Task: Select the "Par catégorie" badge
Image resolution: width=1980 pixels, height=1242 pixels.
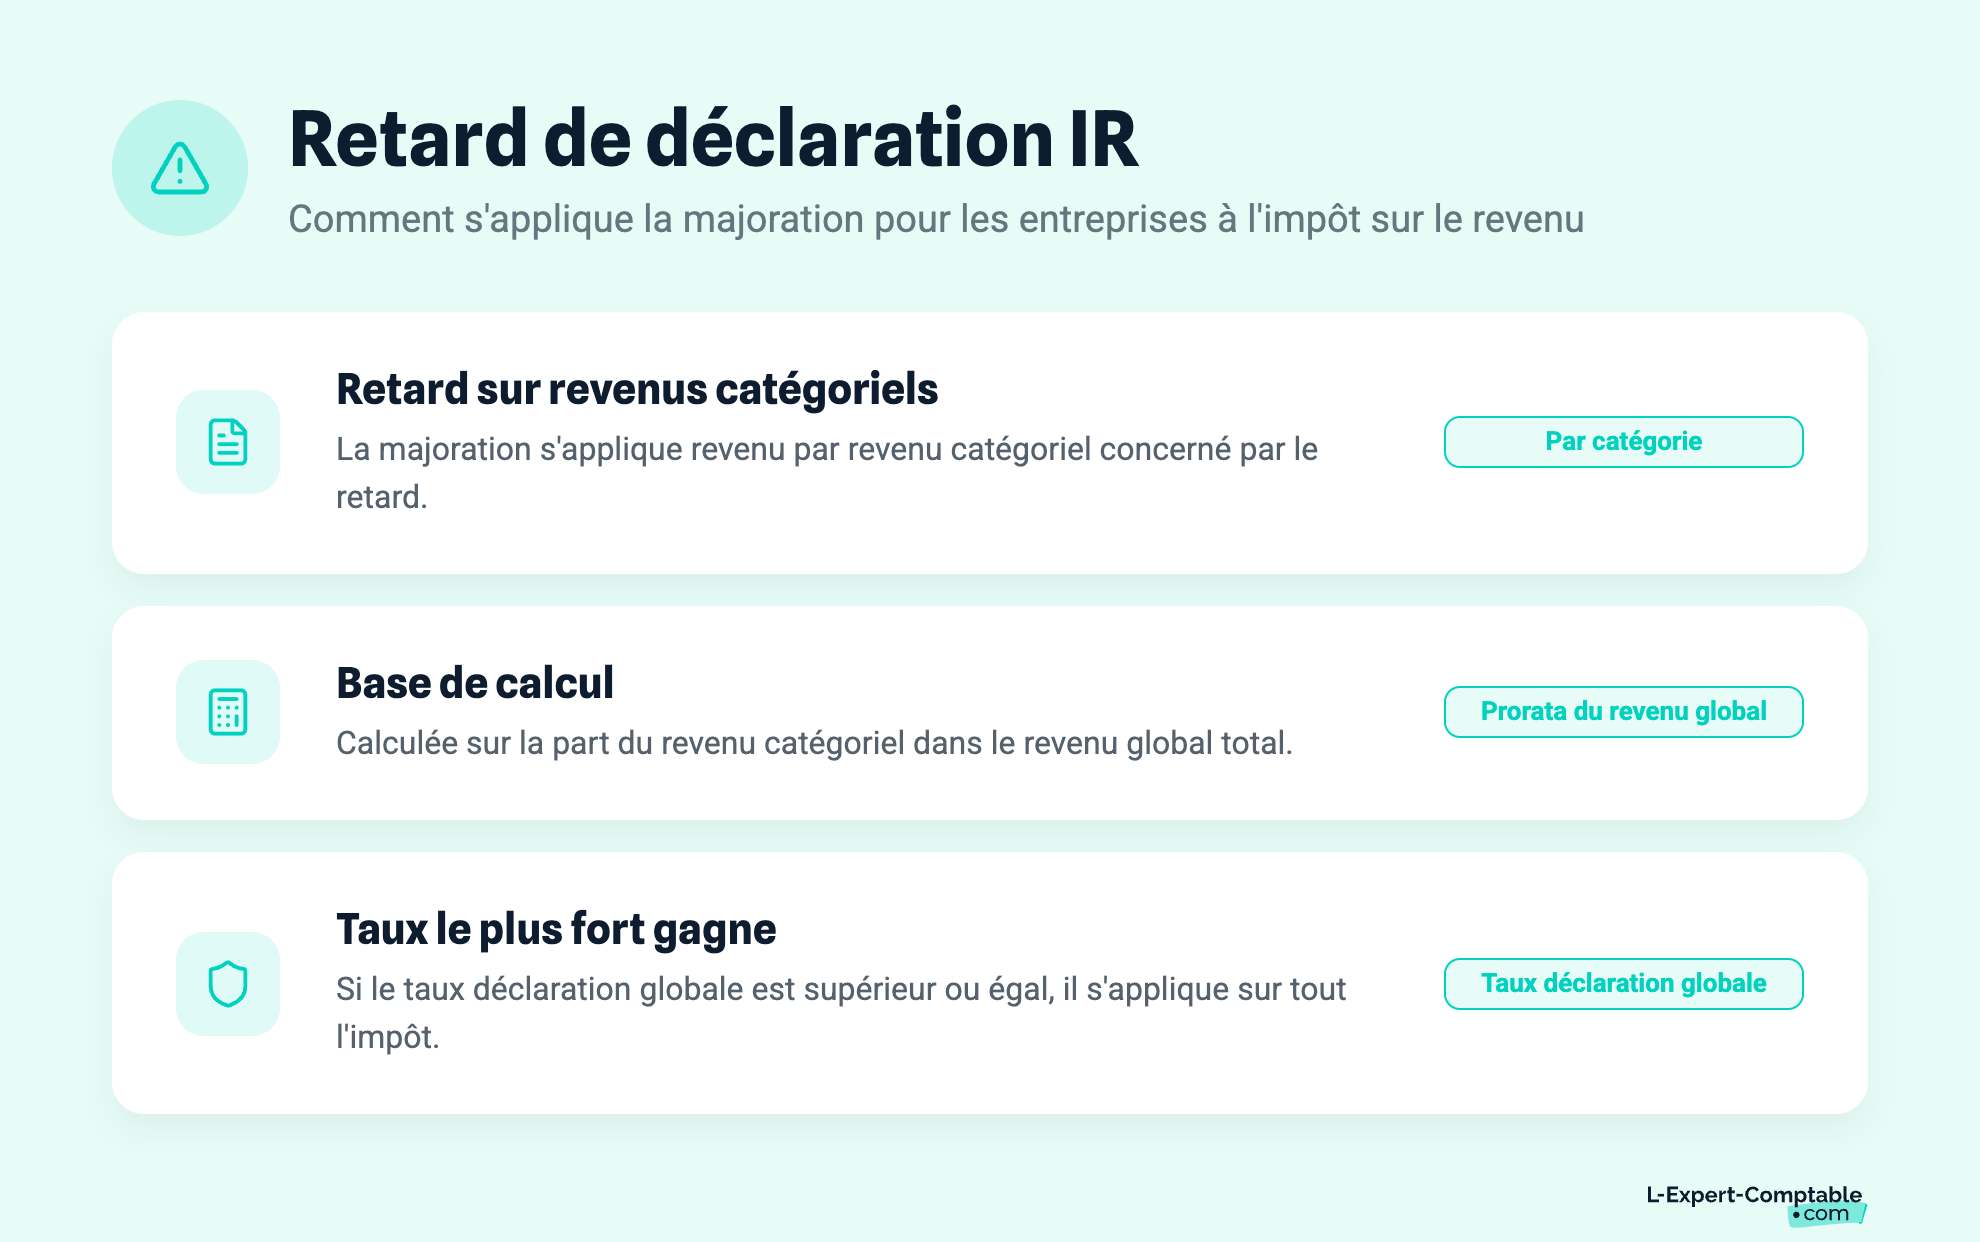Action: click(1623, 442)
